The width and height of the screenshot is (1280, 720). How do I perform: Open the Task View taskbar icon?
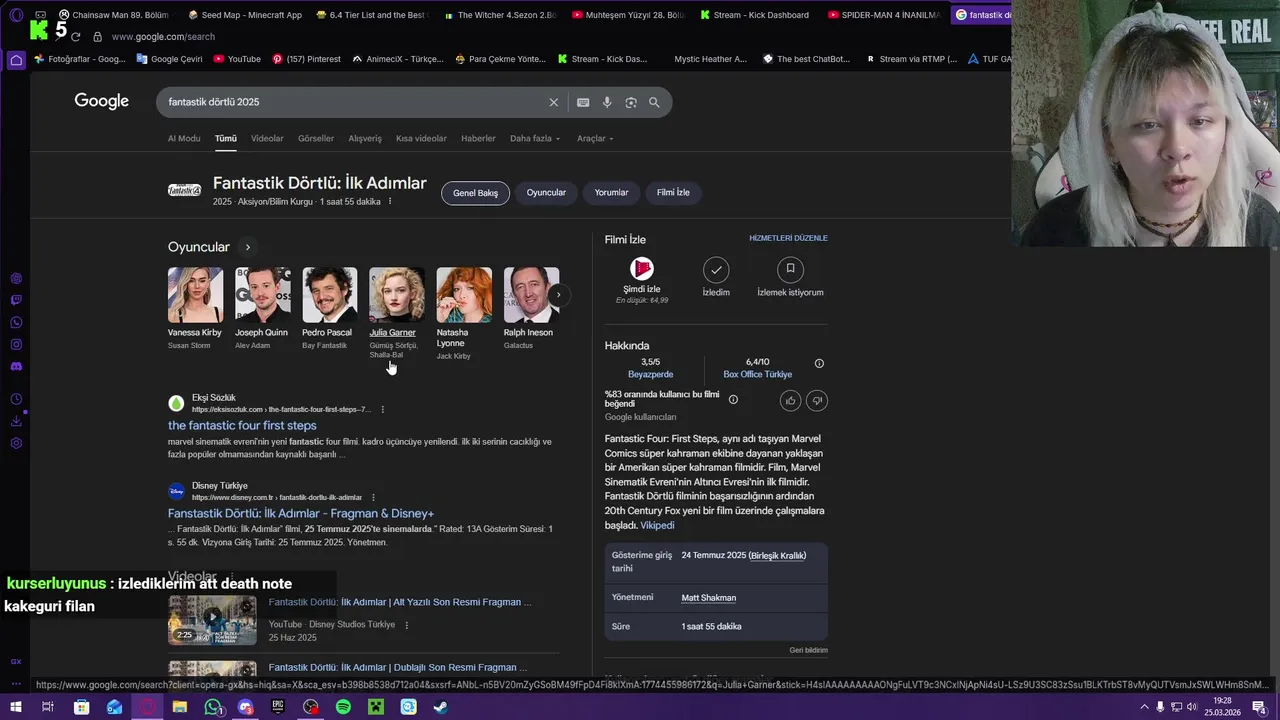pyautogui.click(x=47, y=707)
